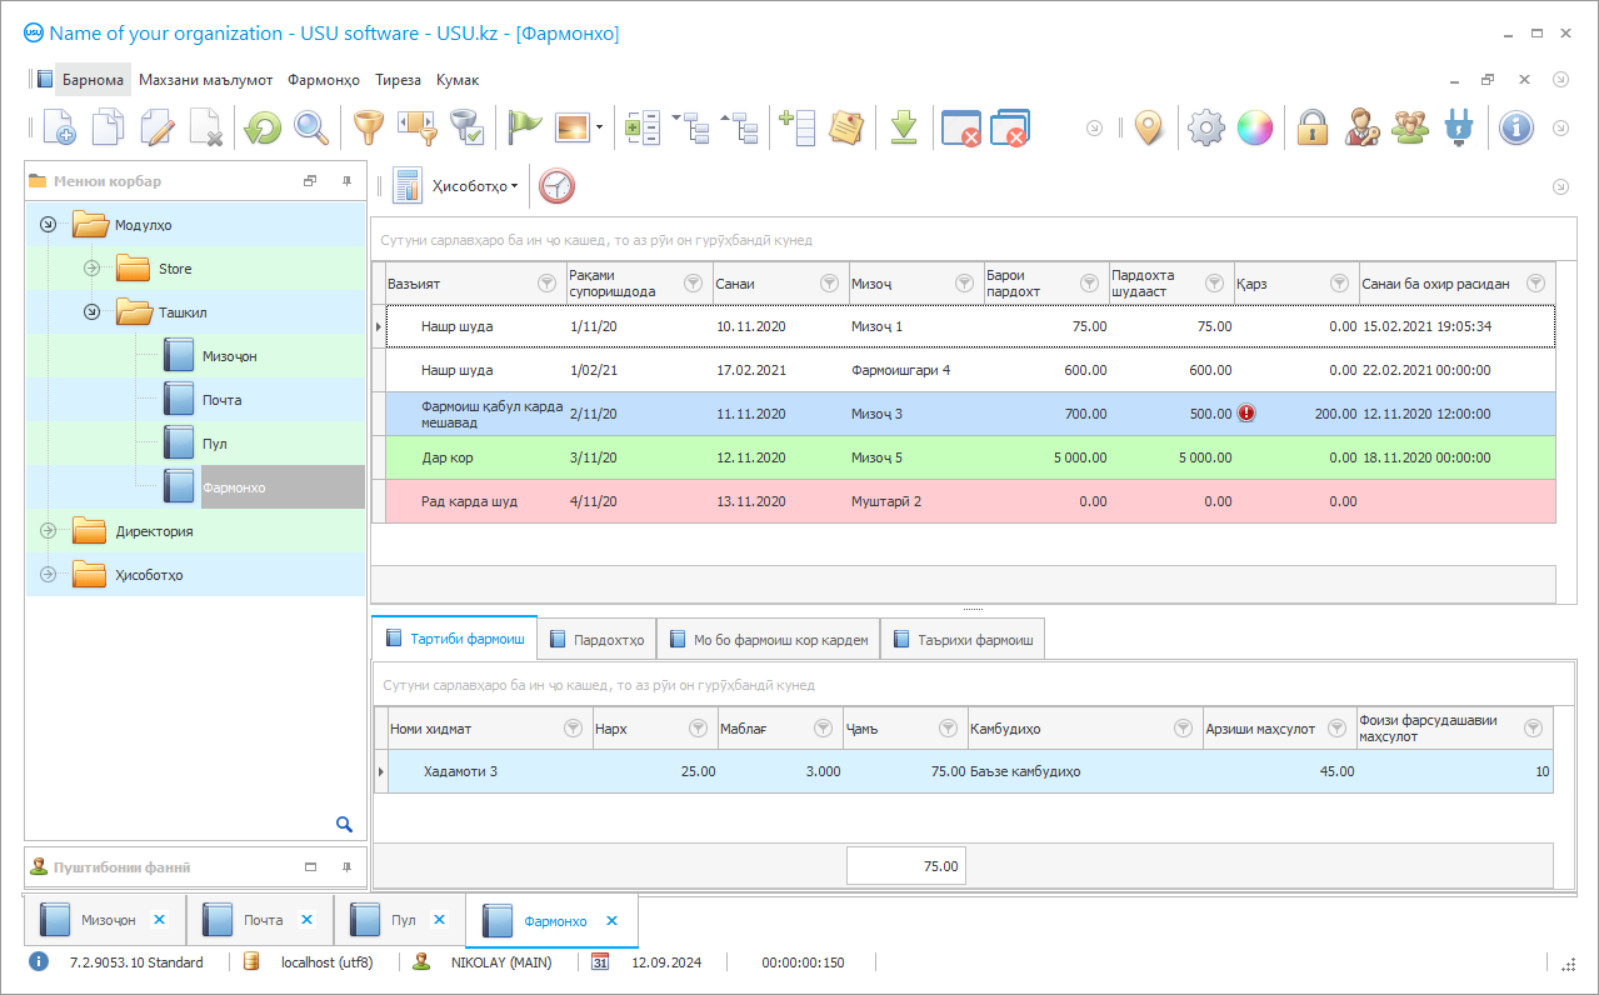Expand the Store tree node
1599x995 pixels.
(92, 268)
